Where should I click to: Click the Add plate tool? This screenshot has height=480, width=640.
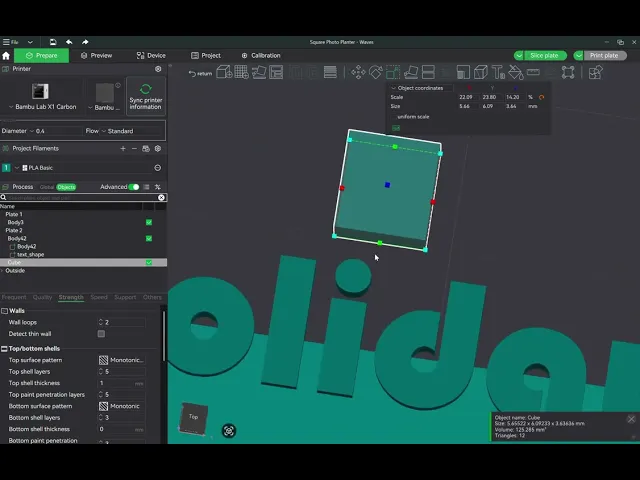point(241,72)
